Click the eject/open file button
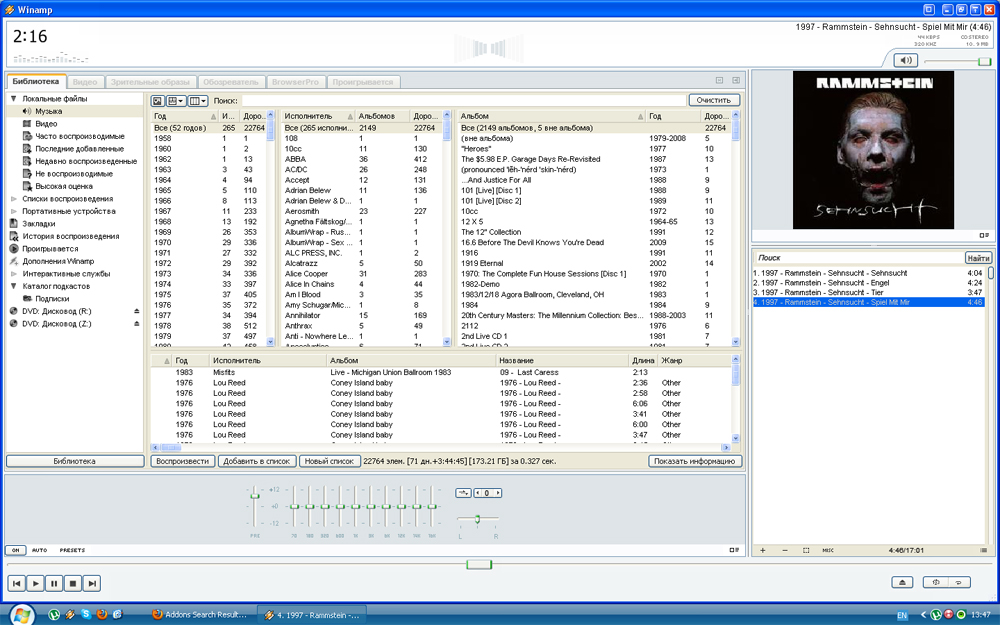This screenshot has height=625, width=1000. 902,582
